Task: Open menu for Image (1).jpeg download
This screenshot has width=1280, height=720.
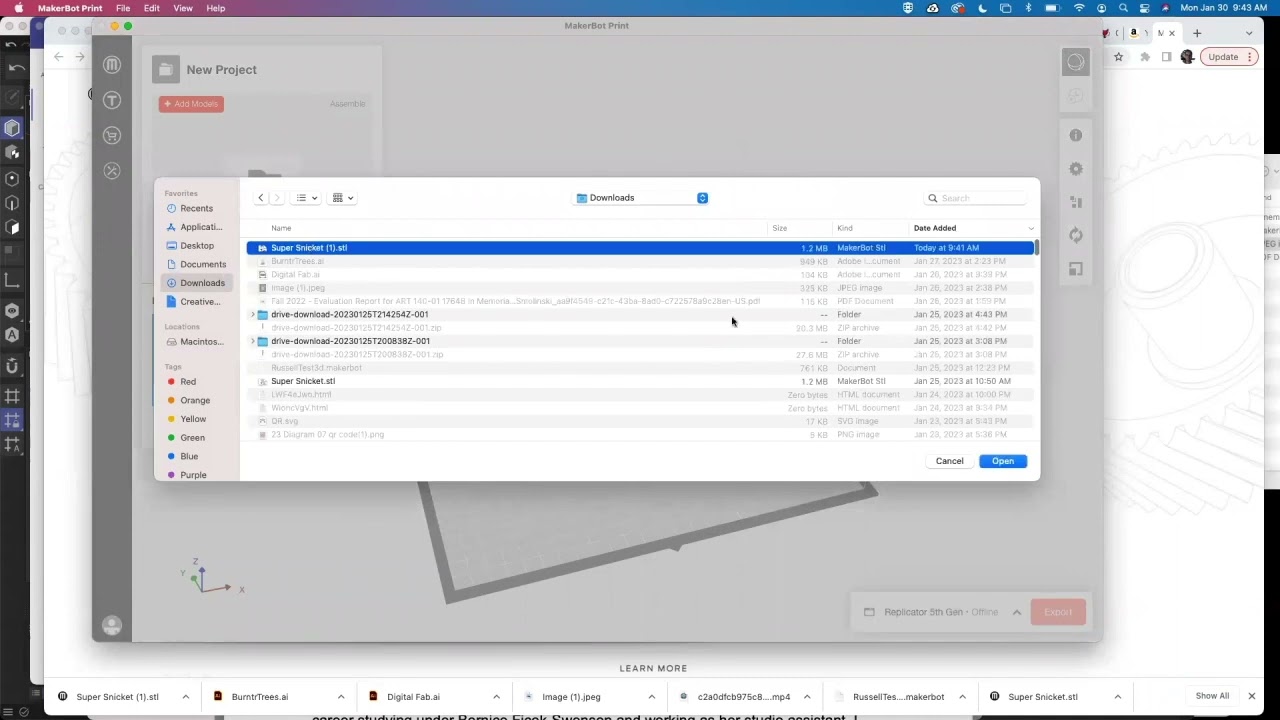Action: [x=652, y=697]
